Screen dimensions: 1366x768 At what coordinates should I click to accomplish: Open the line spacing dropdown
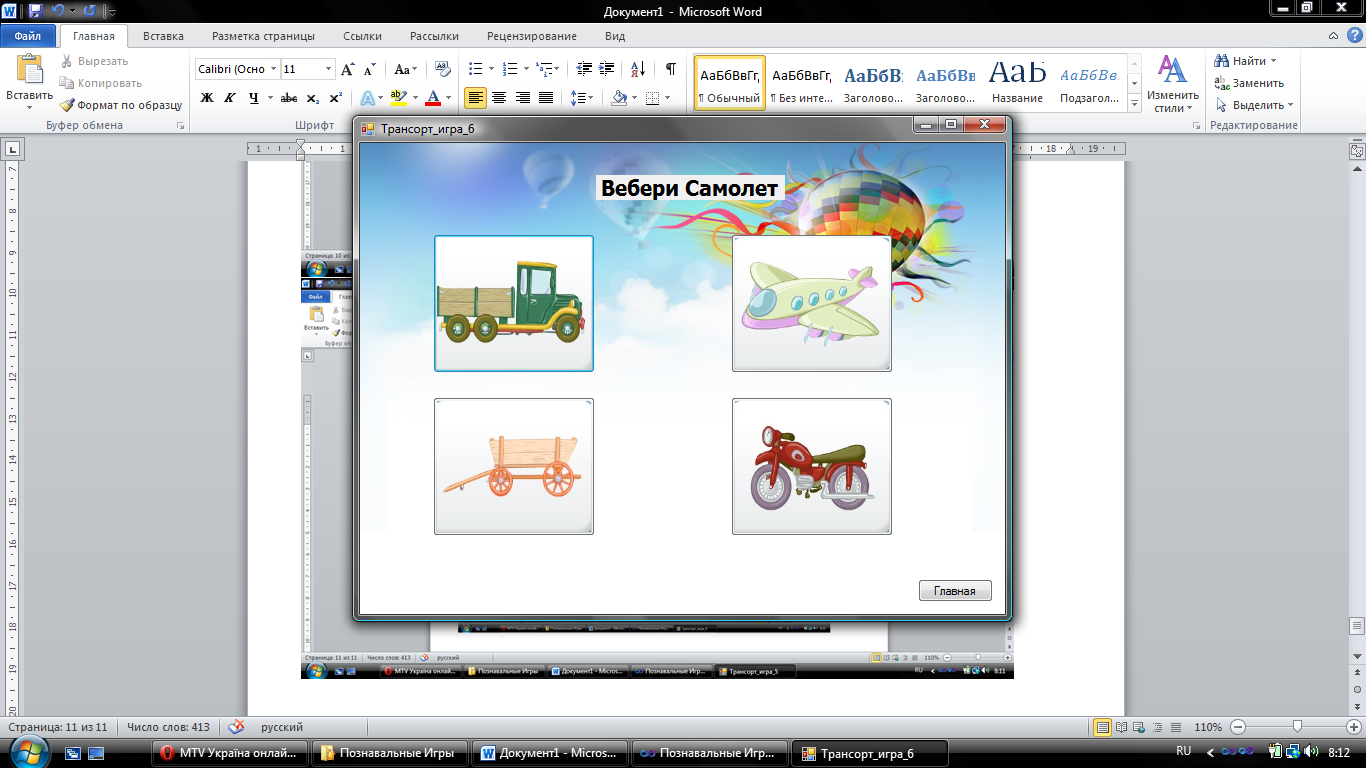click(x=581, y=98)
